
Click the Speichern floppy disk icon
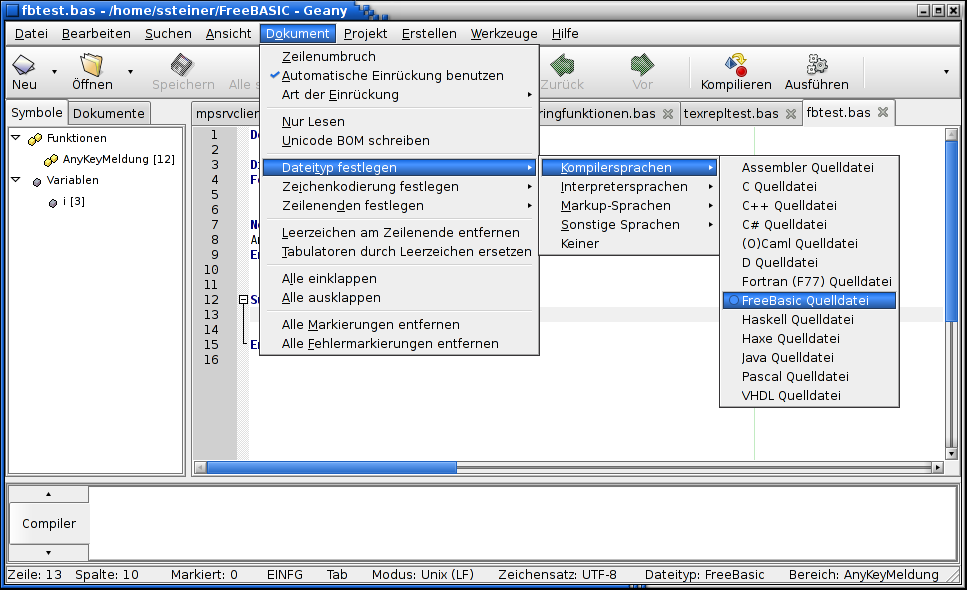click(182, 64)
